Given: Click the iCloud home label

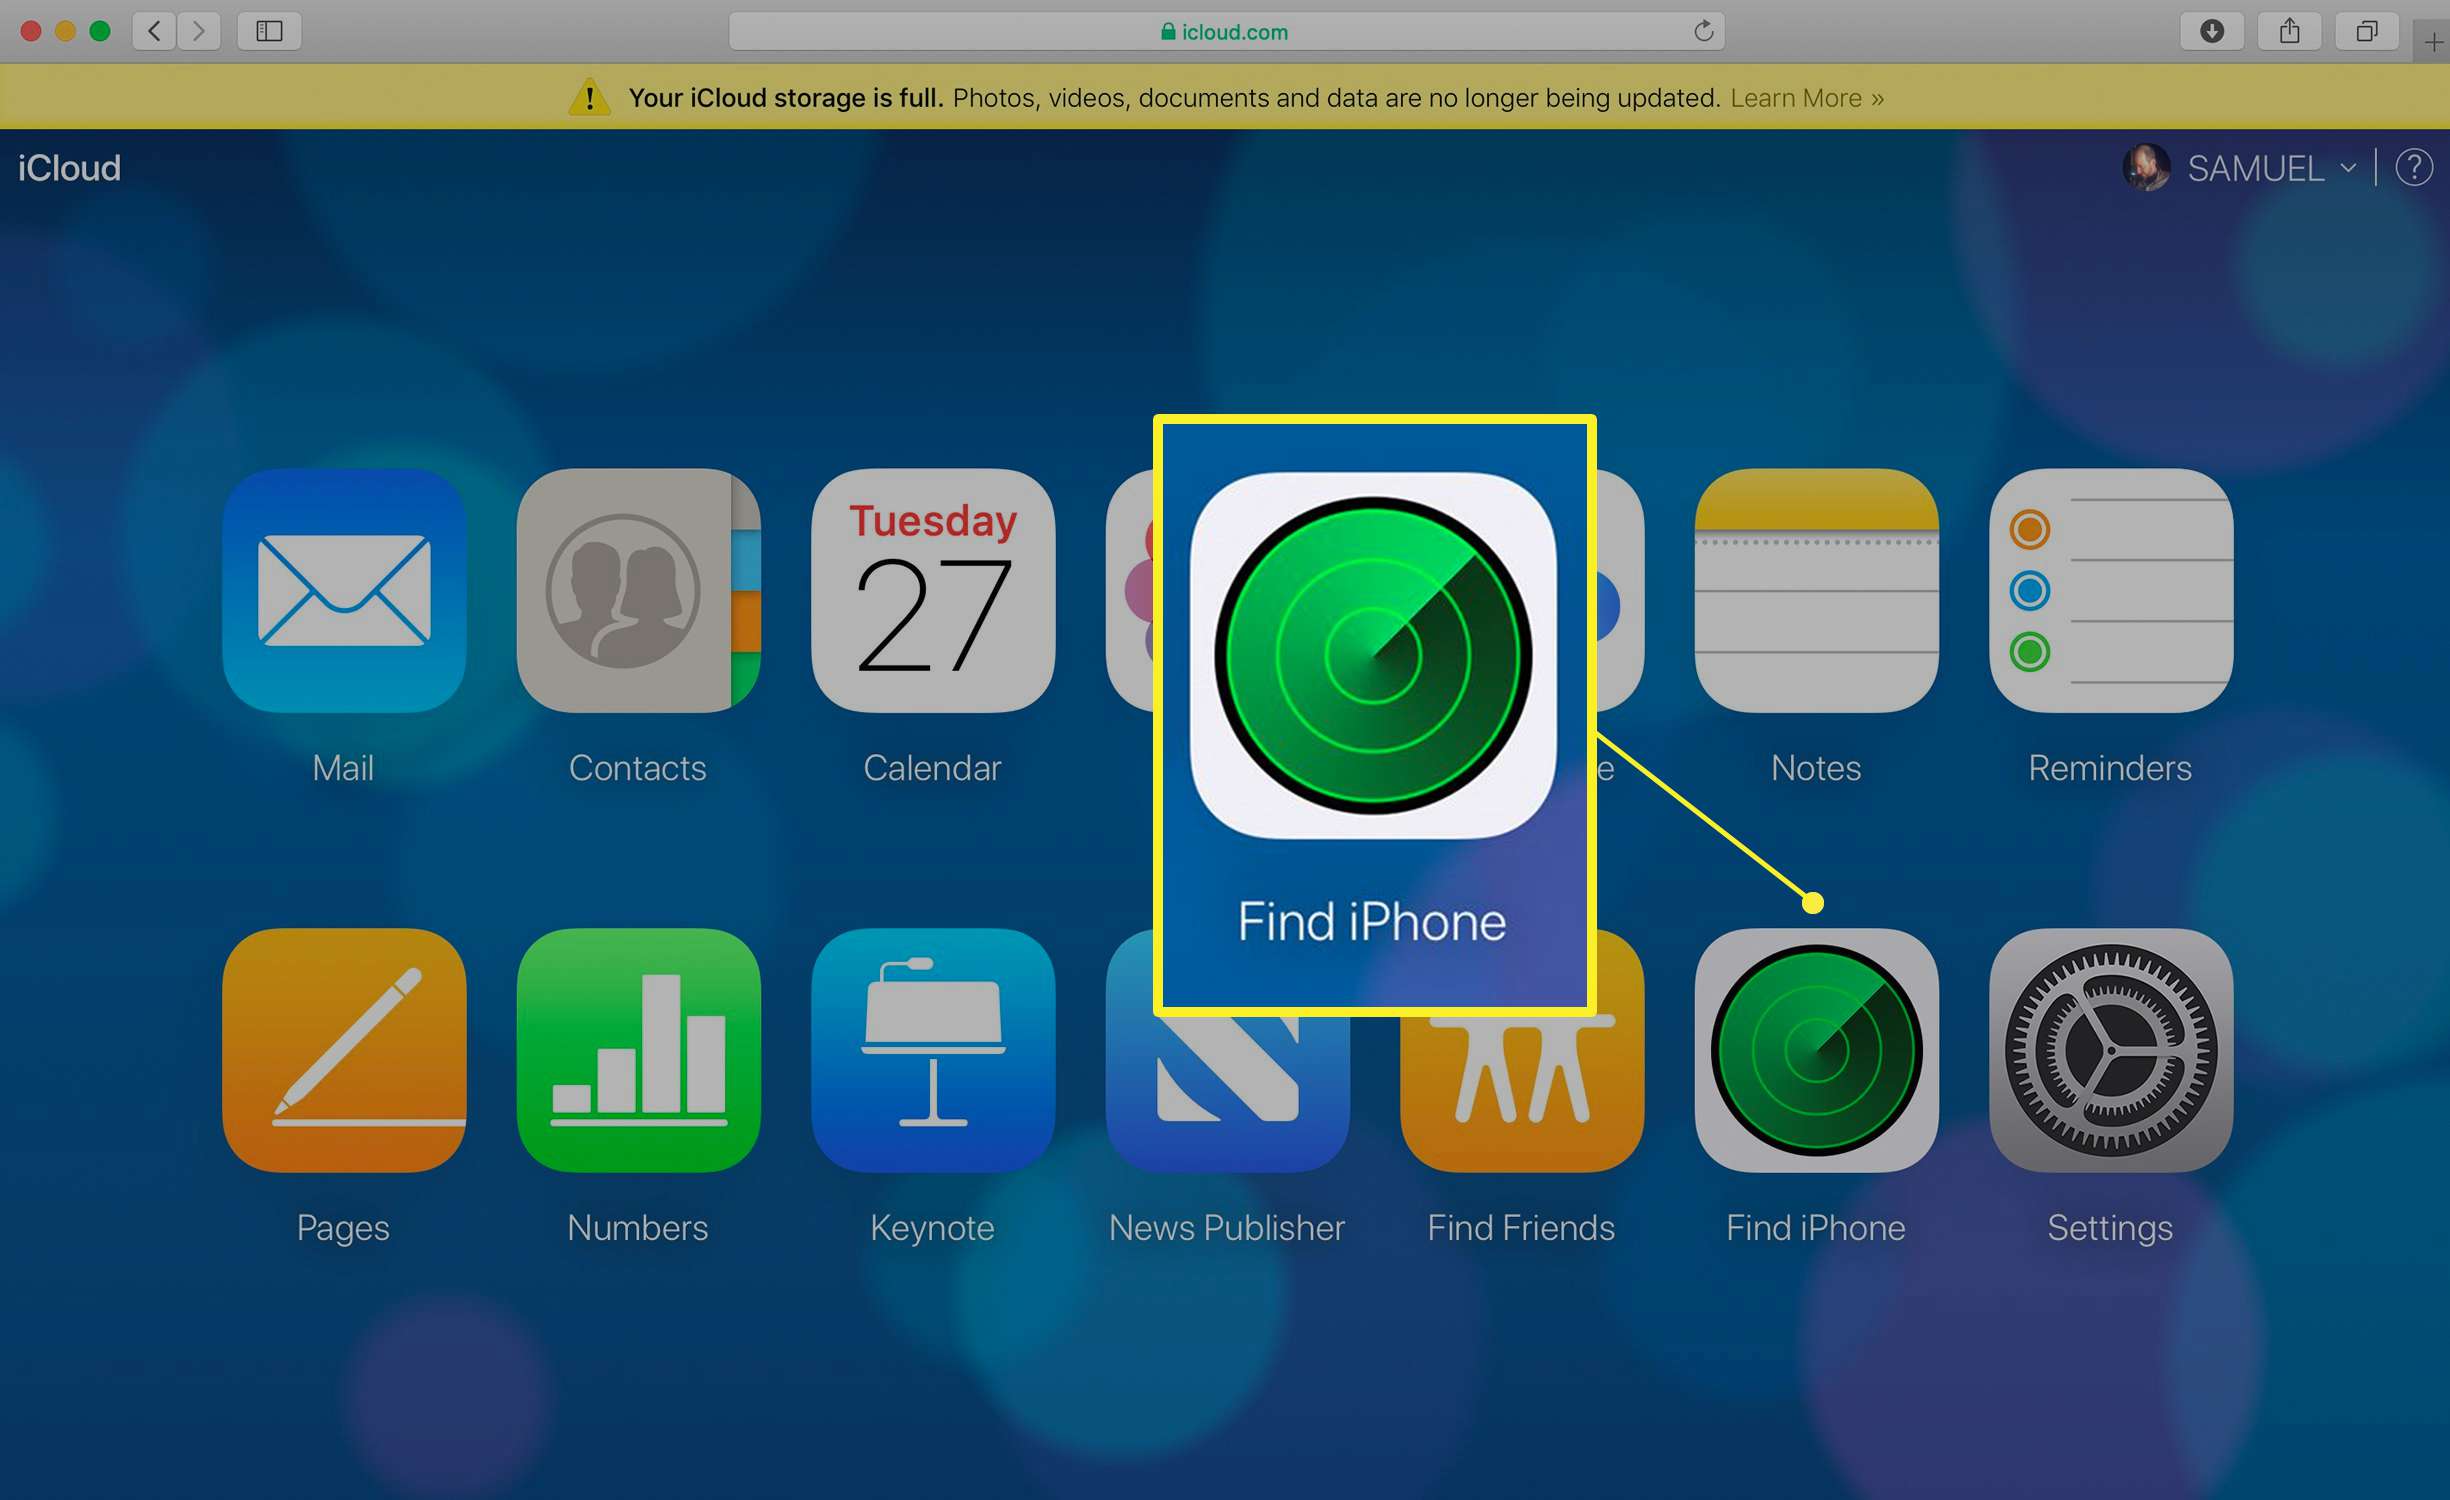Looking at the screenshot, I should (70, 168).
